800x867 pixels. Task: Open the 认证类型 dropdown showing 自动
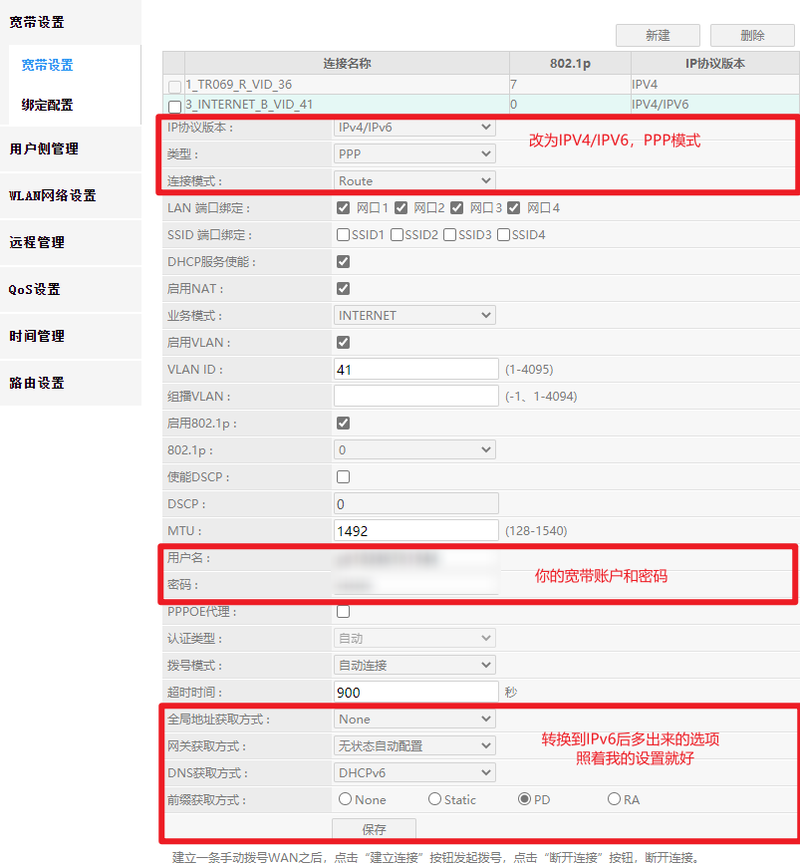[414, 637]
